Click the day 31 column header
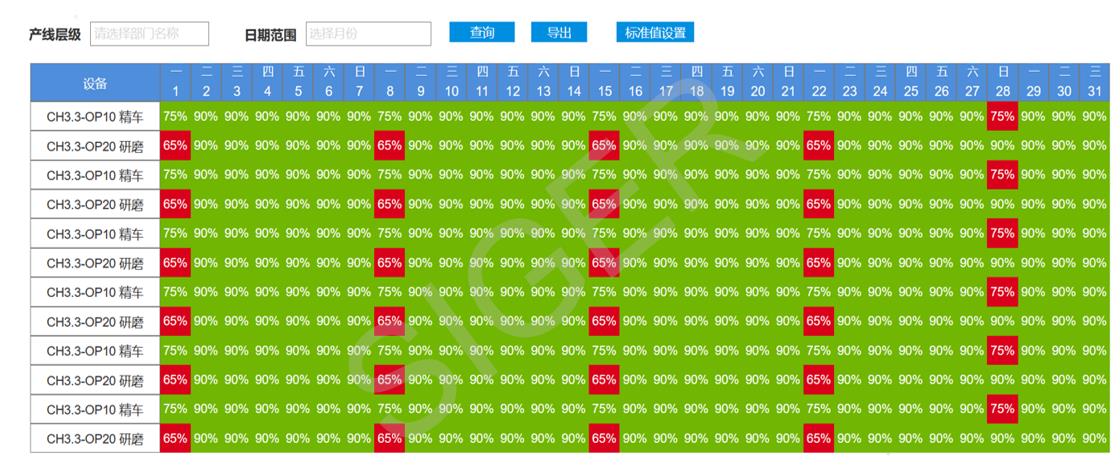Viewport: 1120px width, 466px height. click(1094, 82)
